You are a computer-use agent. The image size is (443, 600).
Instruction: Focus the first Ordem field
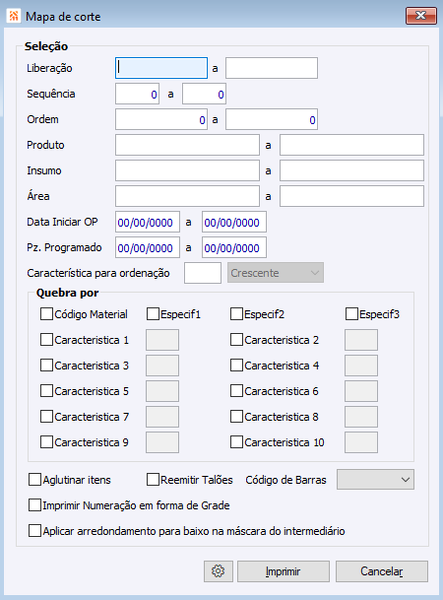point(161,119)
